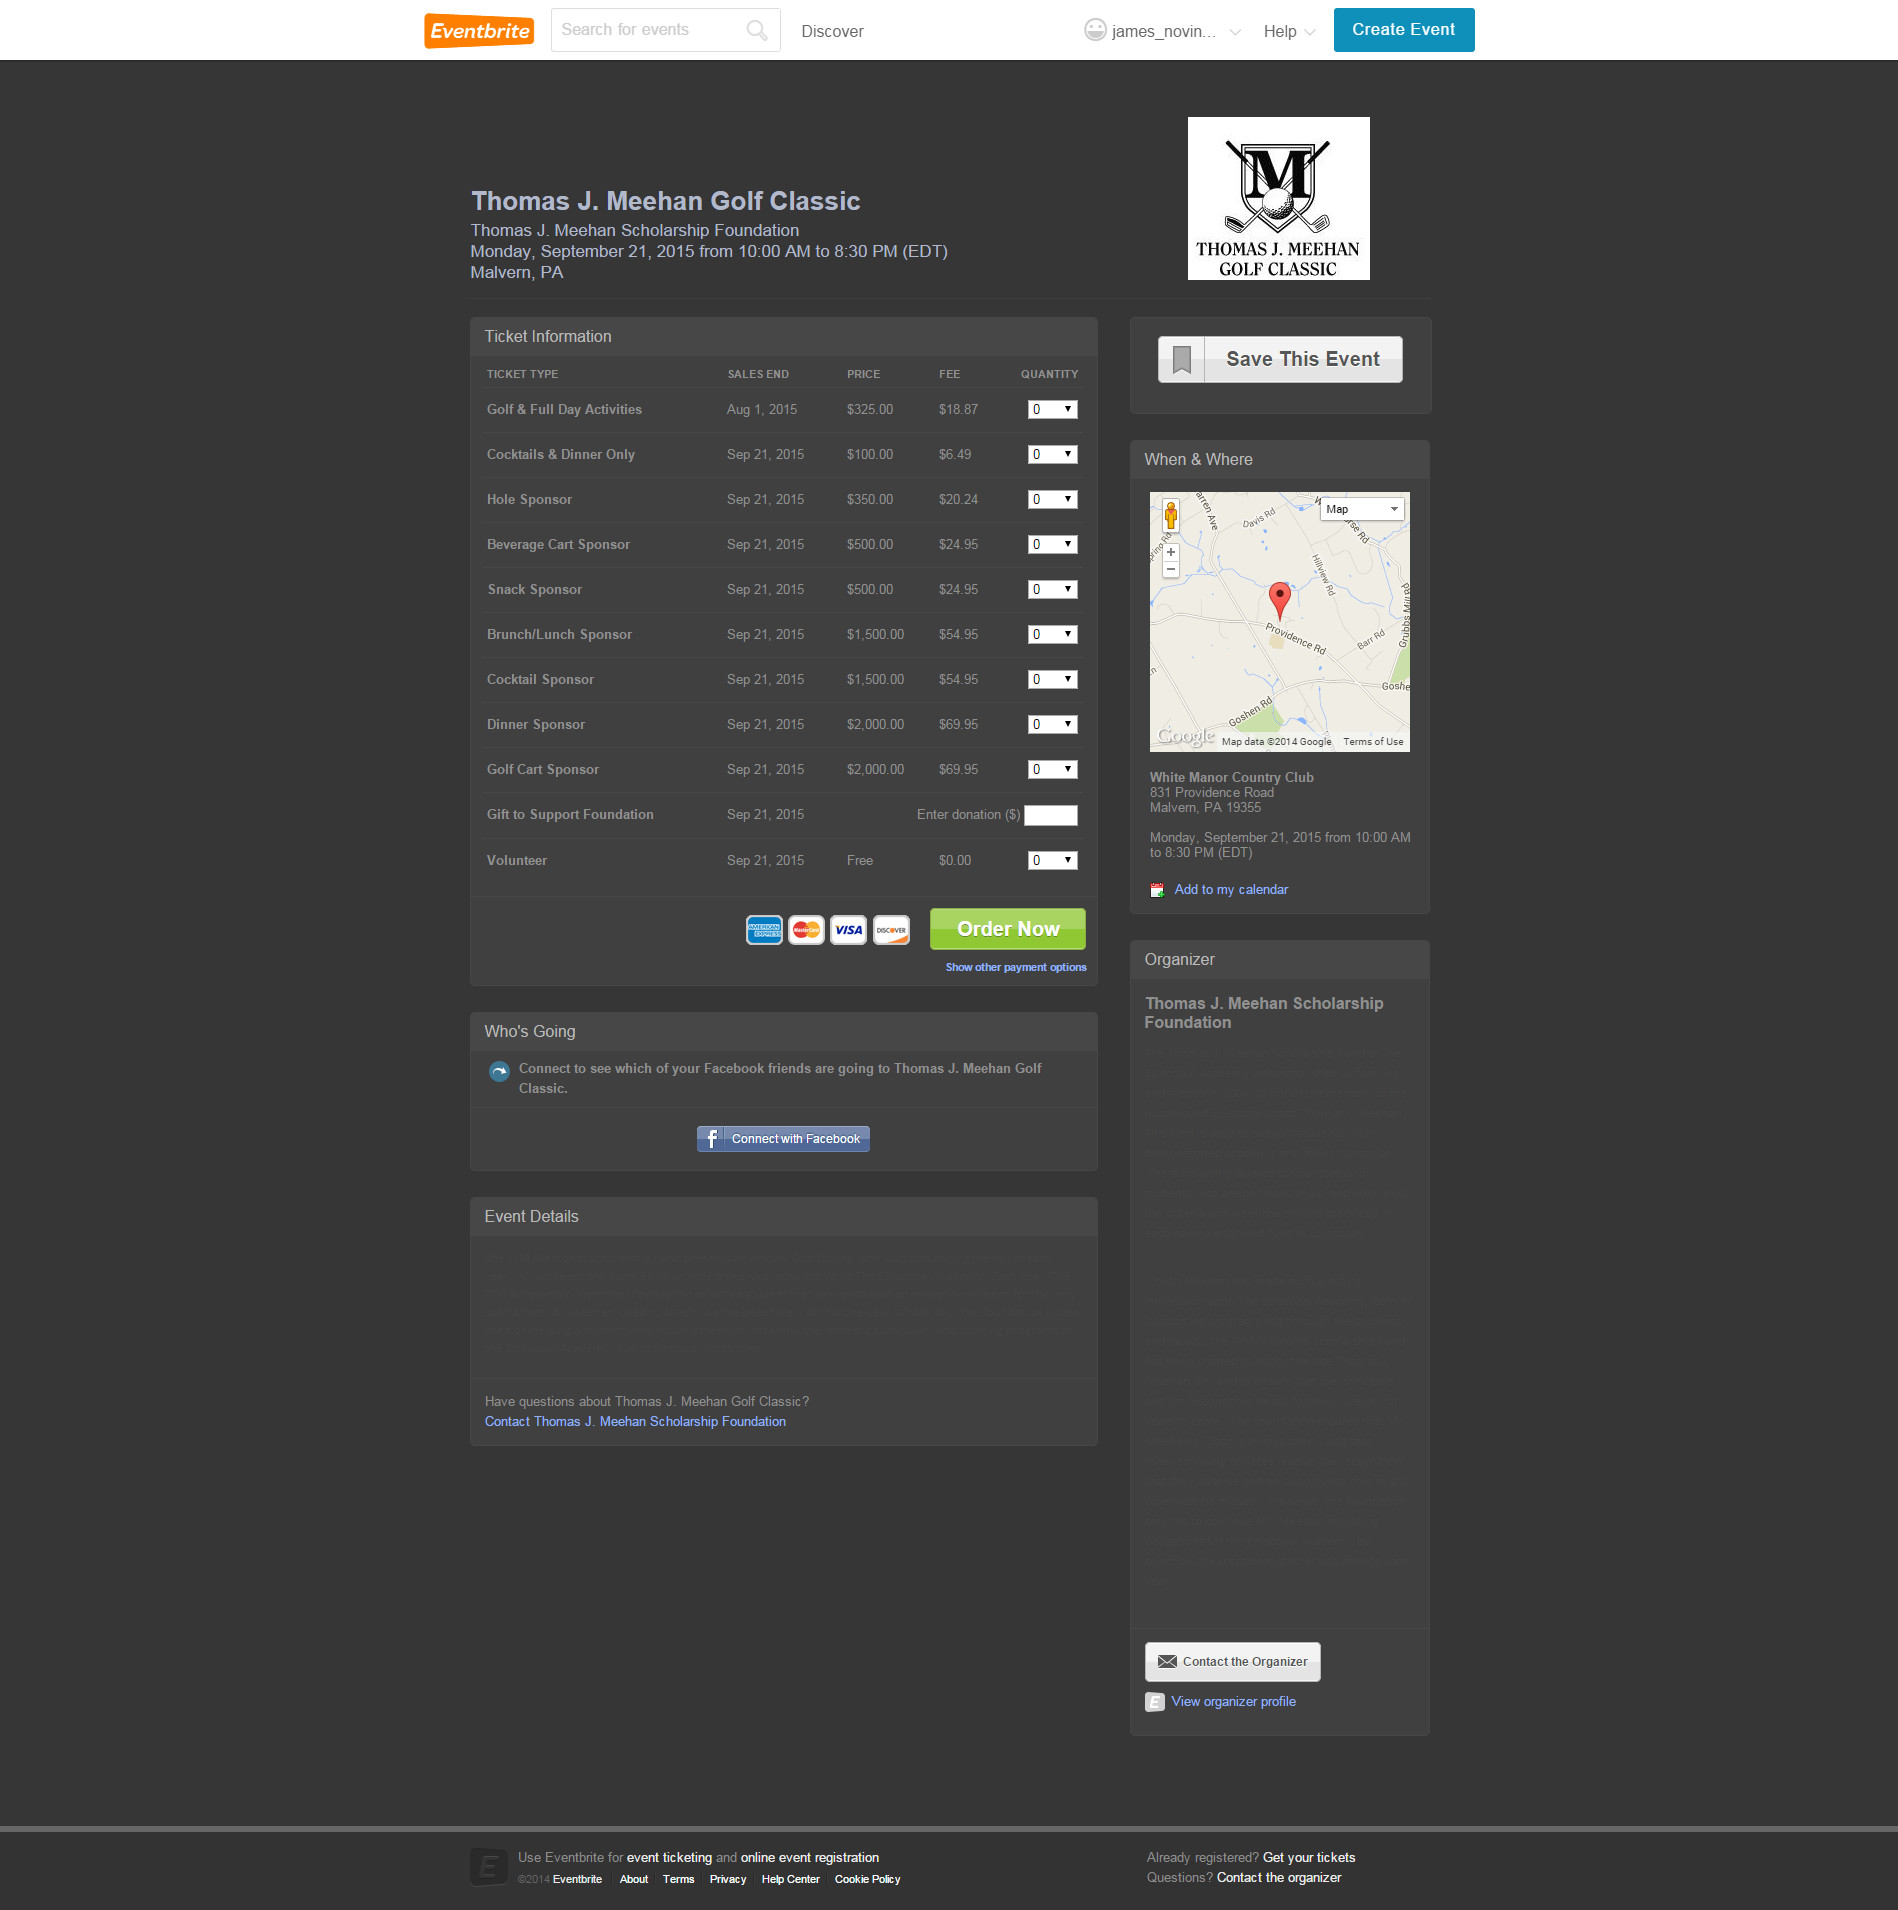Click footer Help Center link

pos(790,1880)
